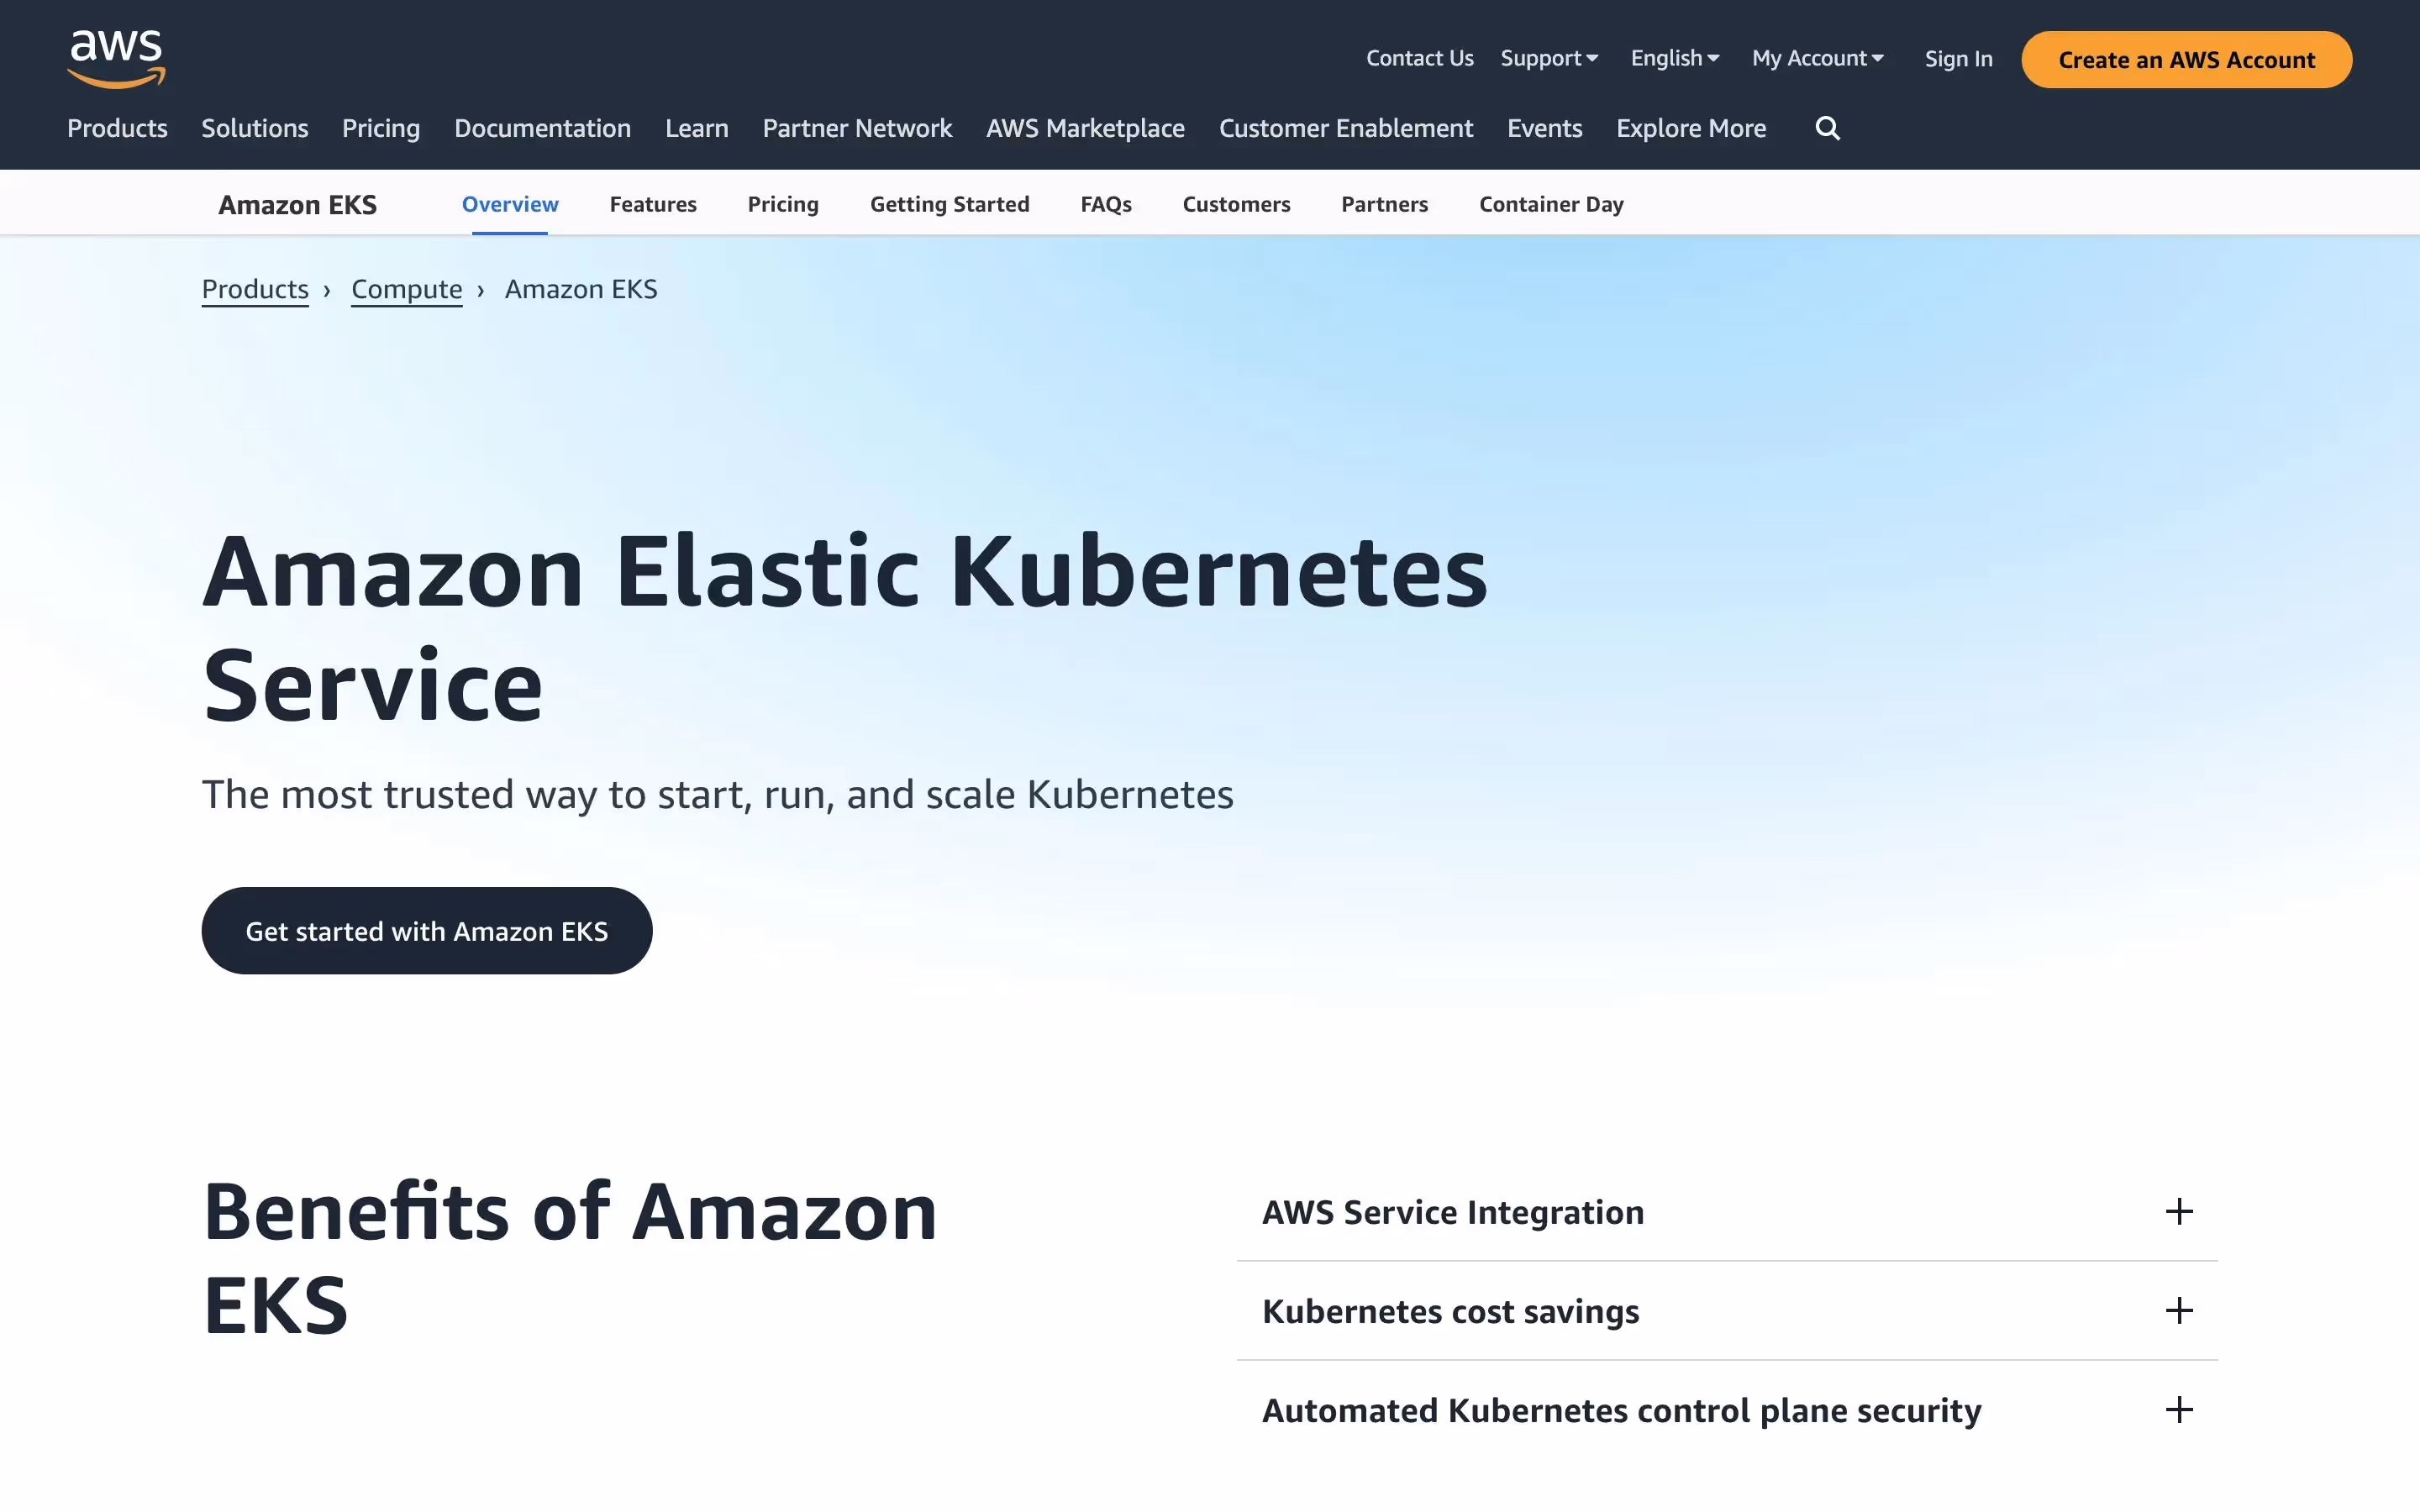
Task: Switch to the Features tab
Action: click(653, 204)
